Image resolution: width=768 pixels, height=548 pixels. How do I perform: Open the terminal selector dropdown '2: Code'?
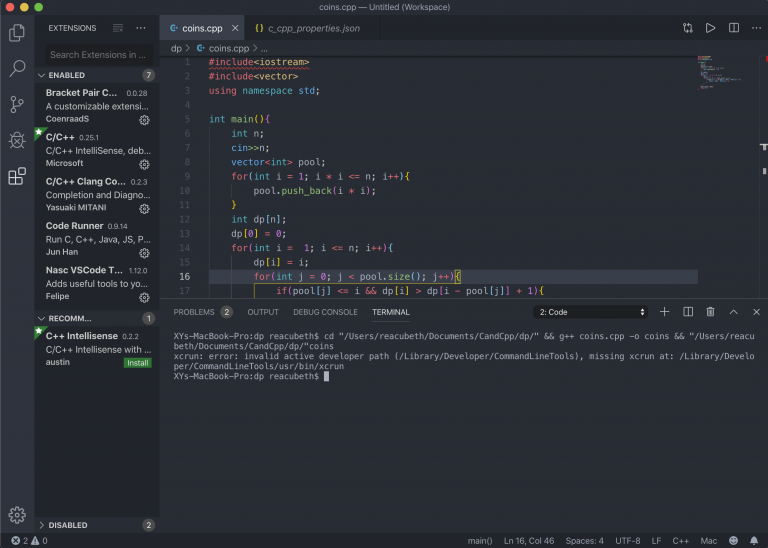pos(592,312)
